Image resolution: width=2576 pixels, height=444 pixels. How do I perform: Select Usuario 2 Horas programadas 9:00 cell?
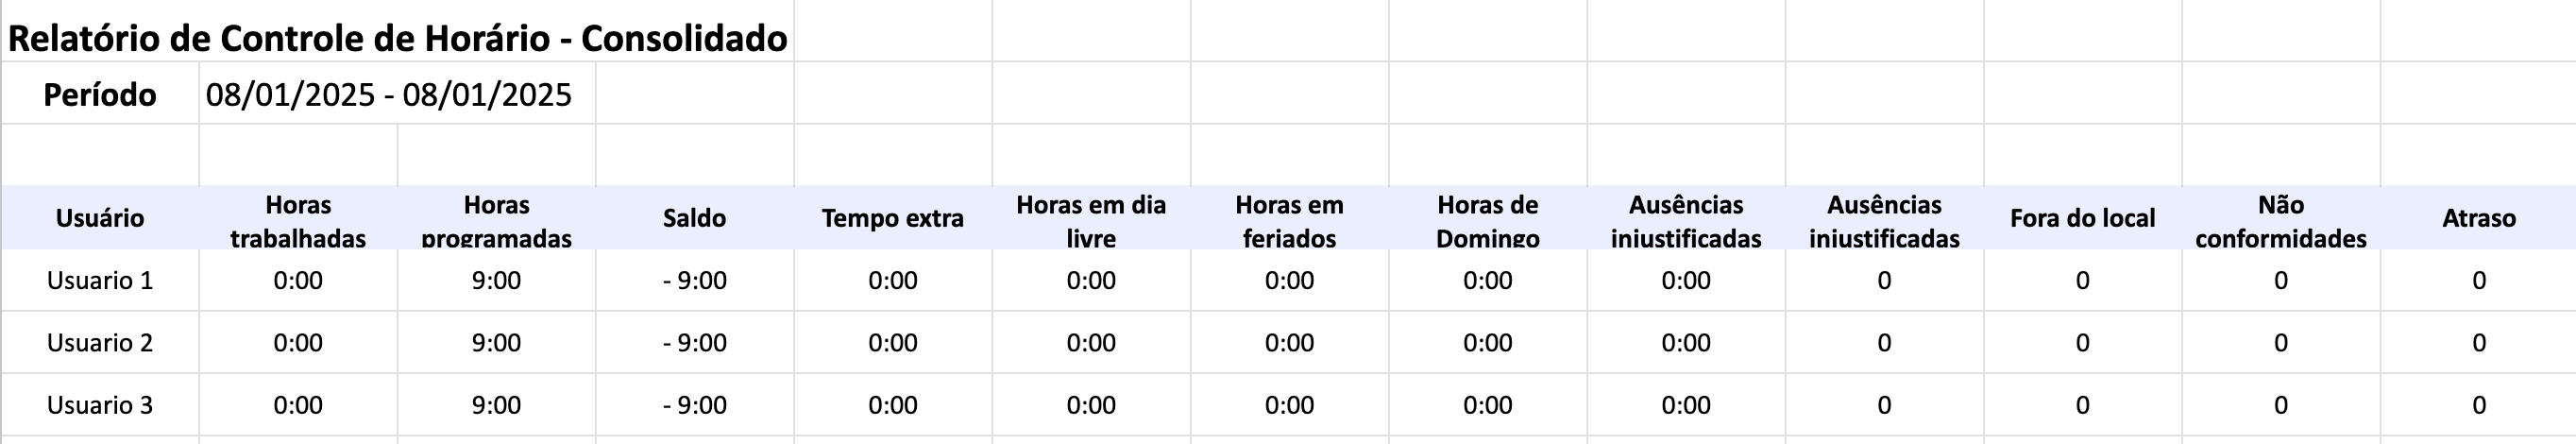(496, 342)
